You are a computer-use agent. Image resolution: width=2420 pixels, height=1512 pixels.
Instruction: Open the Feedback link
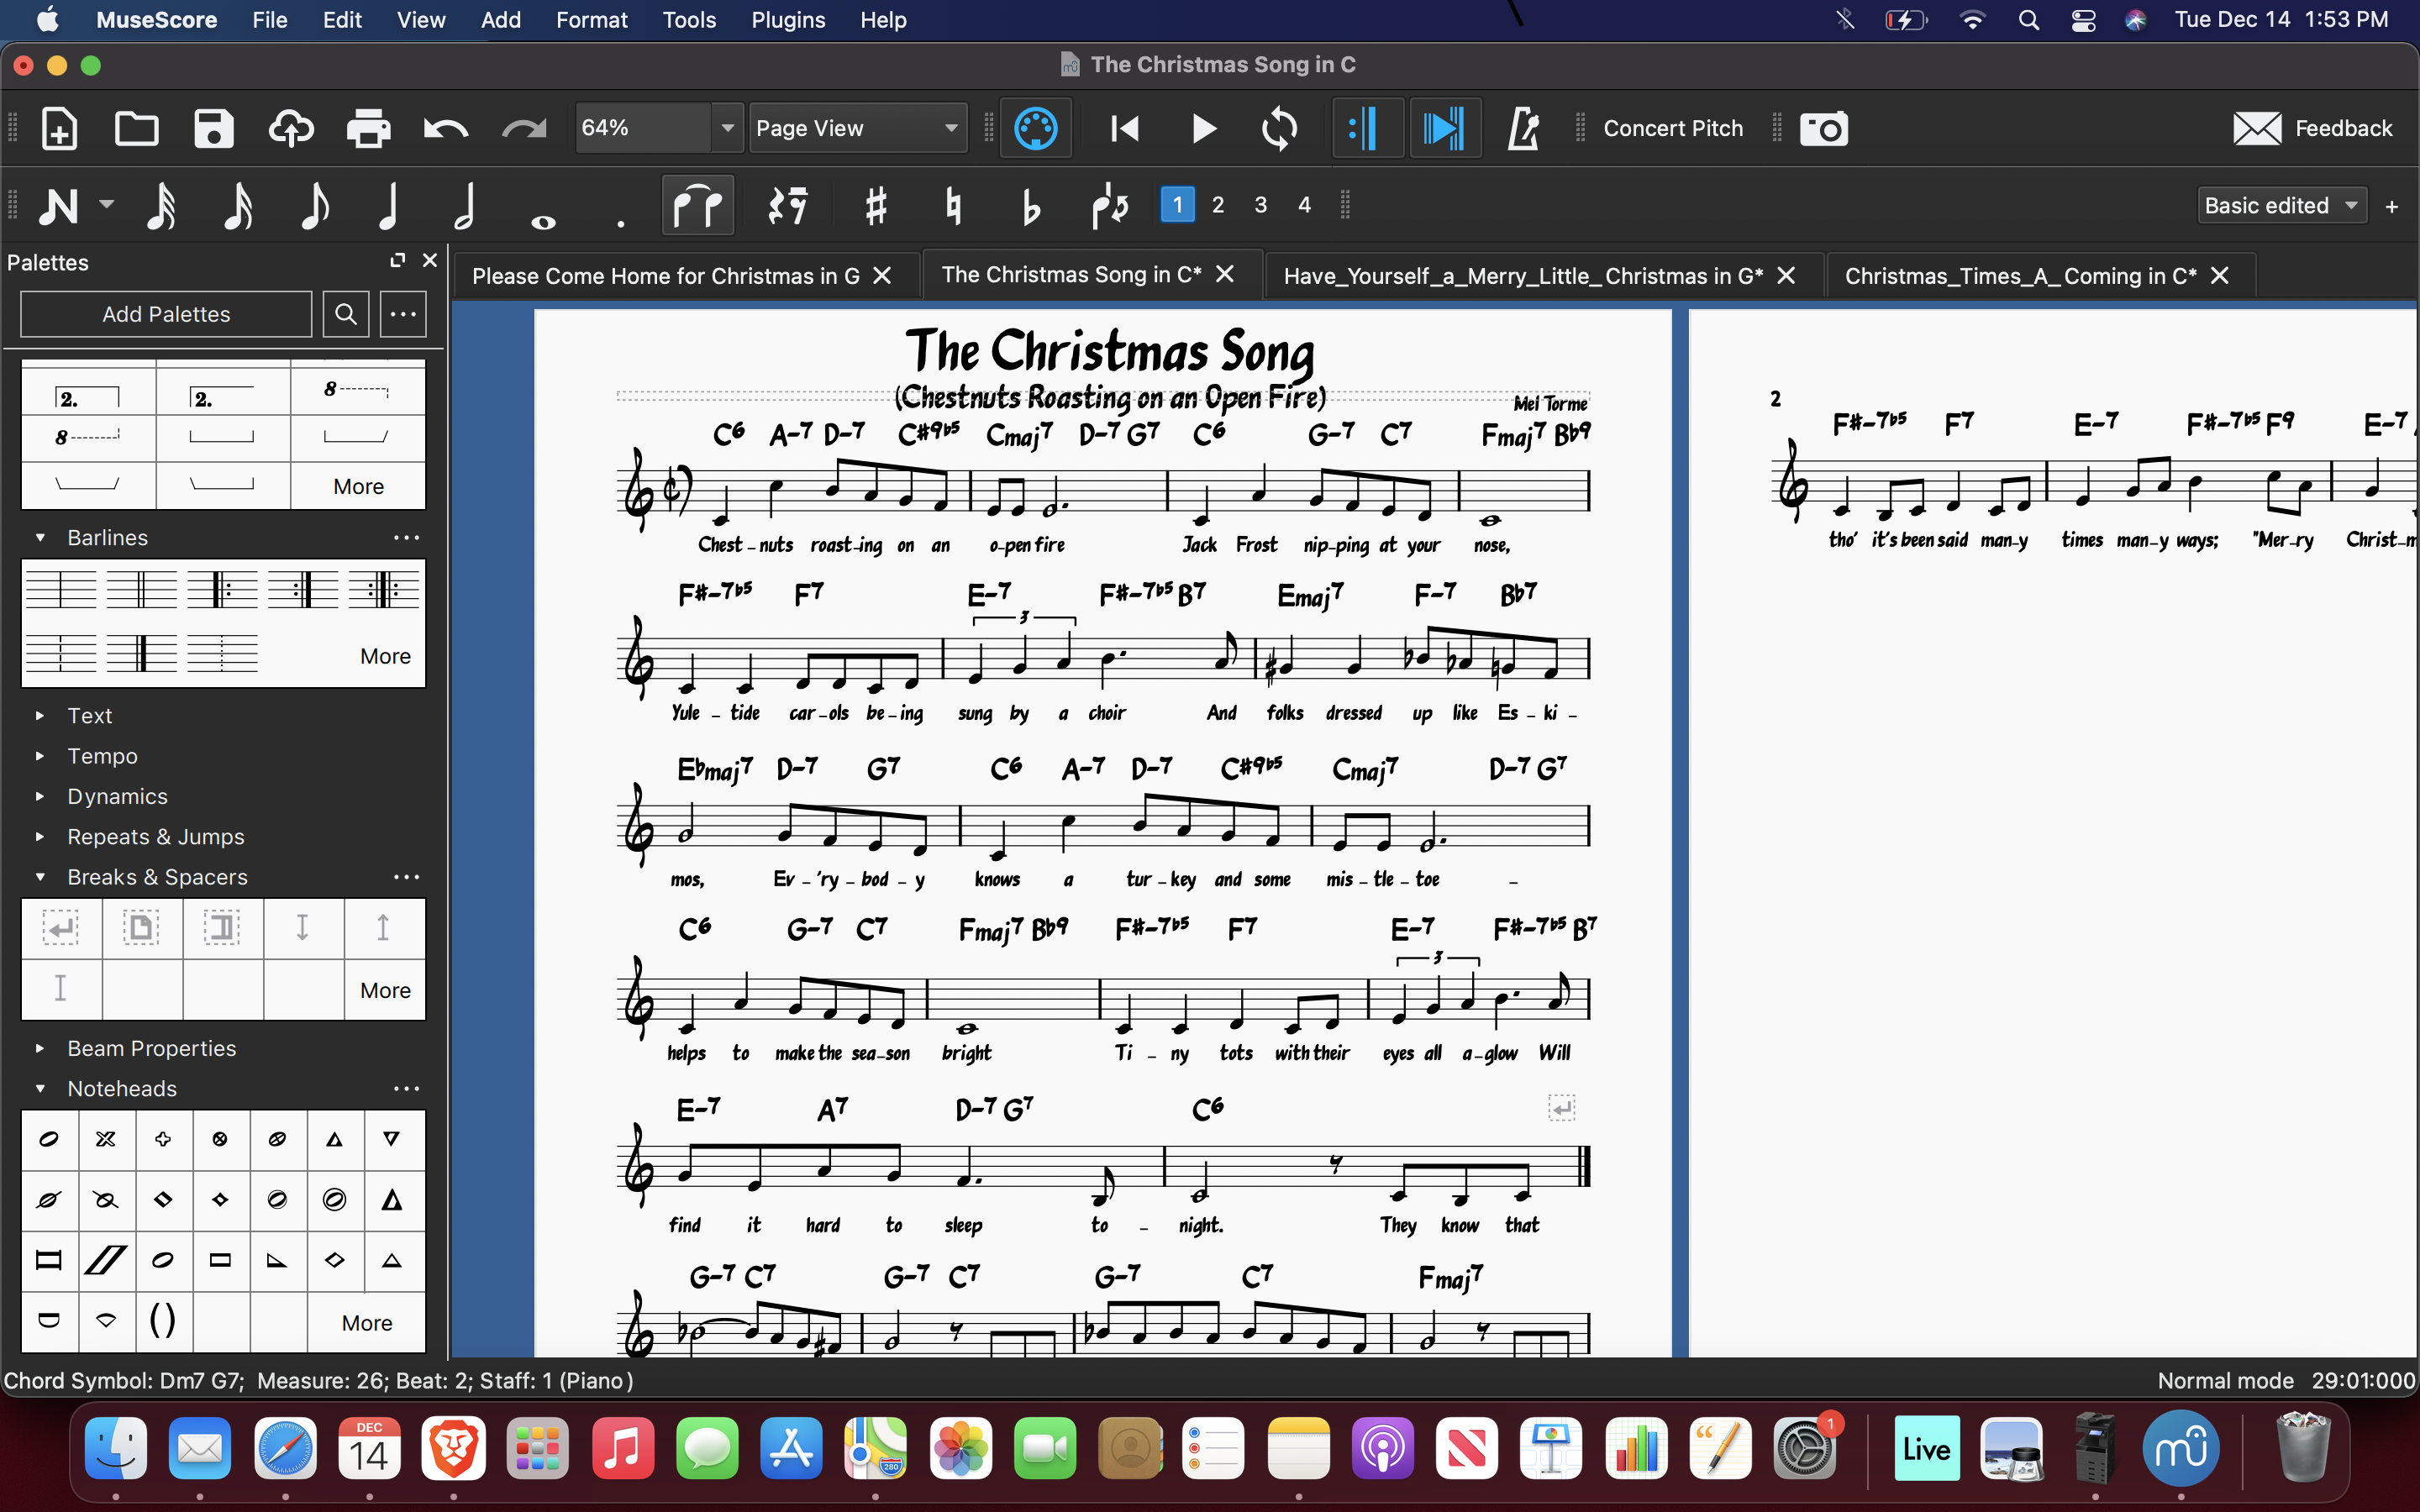(x=2312, y=129)
